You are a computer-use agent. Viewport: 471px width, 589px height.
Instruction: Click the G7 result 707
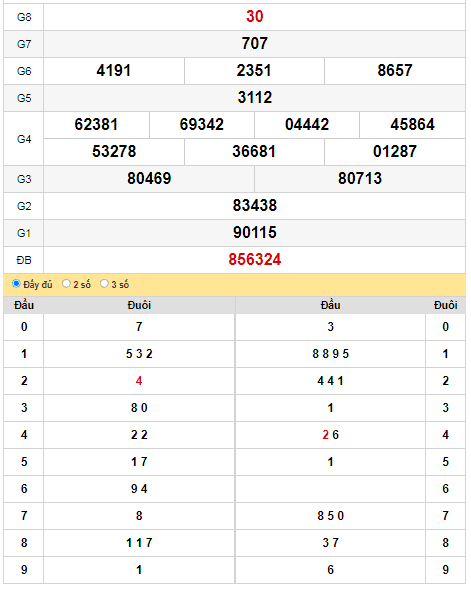pos(255,44)
